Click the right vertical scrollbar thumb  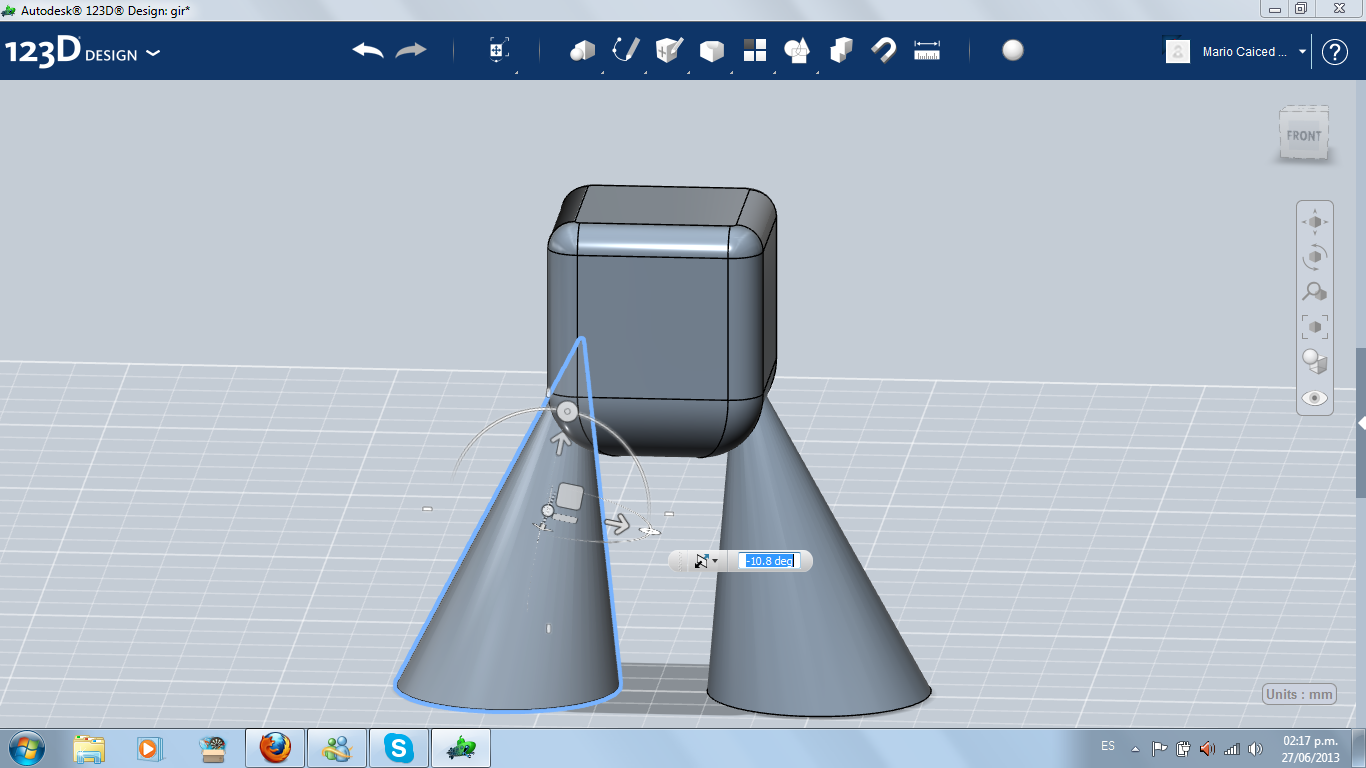(x=1360, y=422)
